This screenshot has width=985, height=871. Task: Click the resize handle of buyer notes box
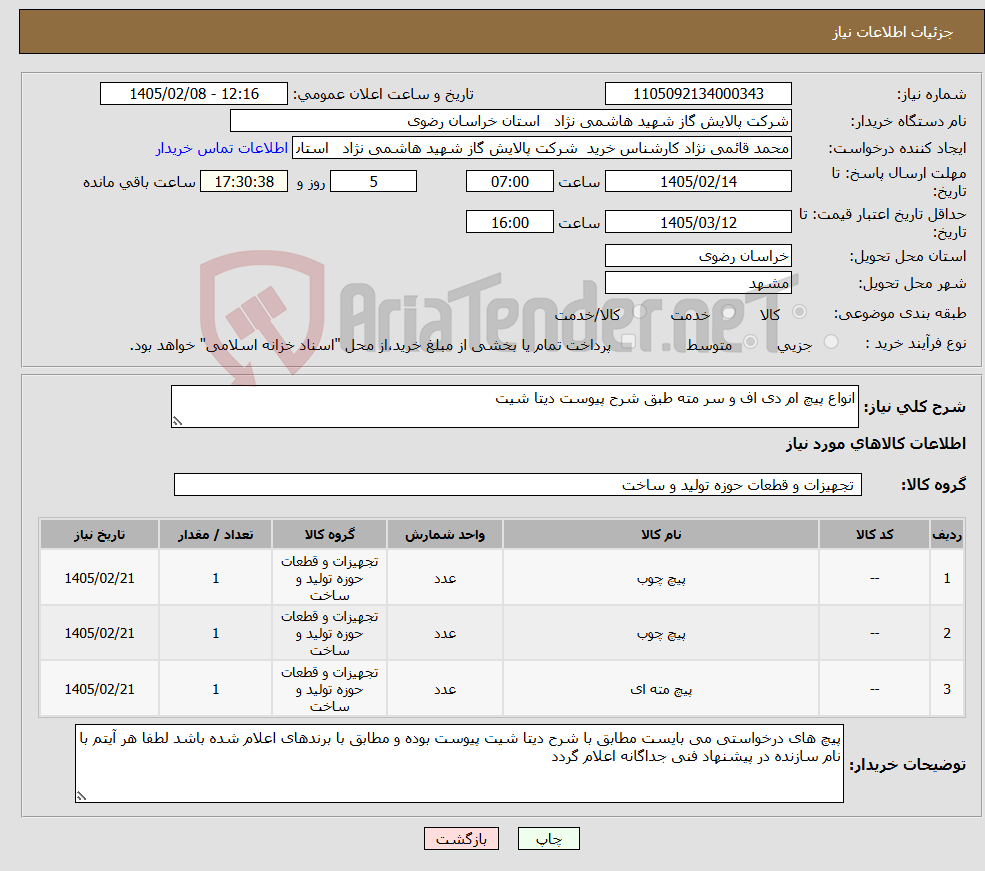pos(81,796)
